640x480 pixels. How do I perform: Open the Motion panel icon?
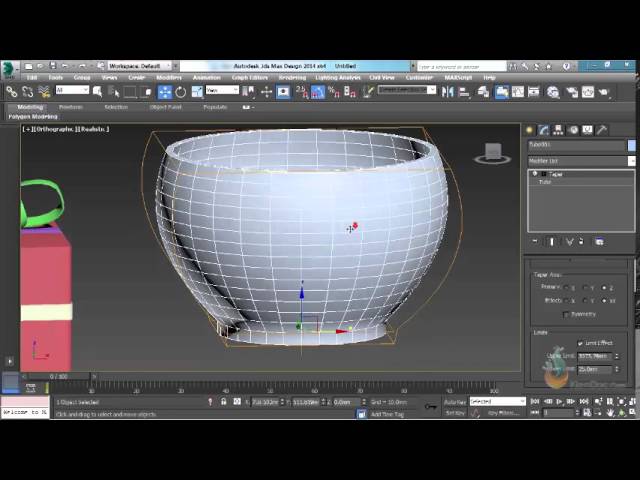(x=573, y=130)
